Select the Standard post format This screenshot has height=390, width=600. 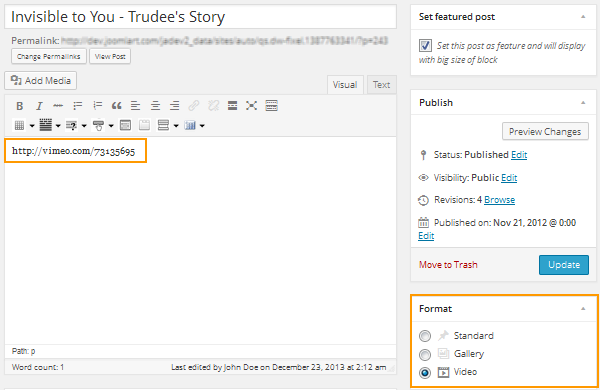click(425, 336)
